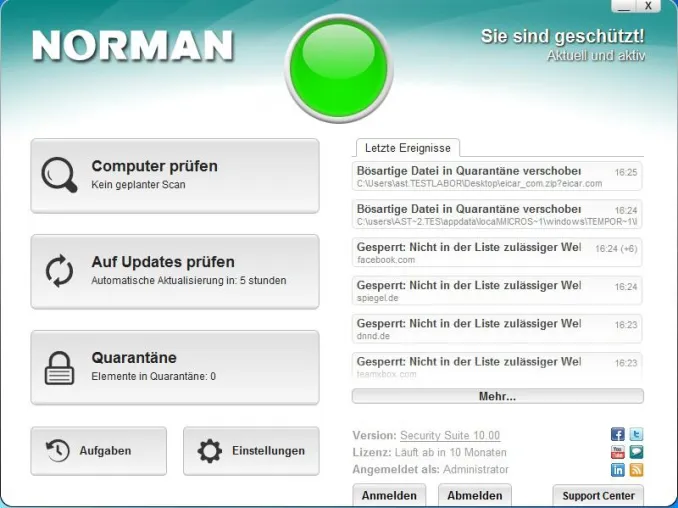Open the chat bubble forum icon

[636, 452]
